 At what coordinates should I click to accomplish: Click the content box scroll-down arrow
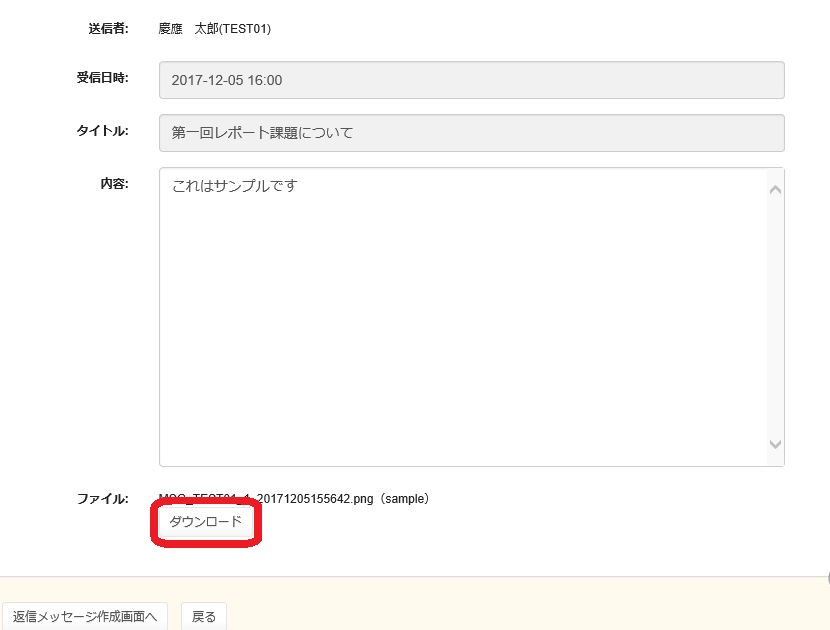pos(775,444)
